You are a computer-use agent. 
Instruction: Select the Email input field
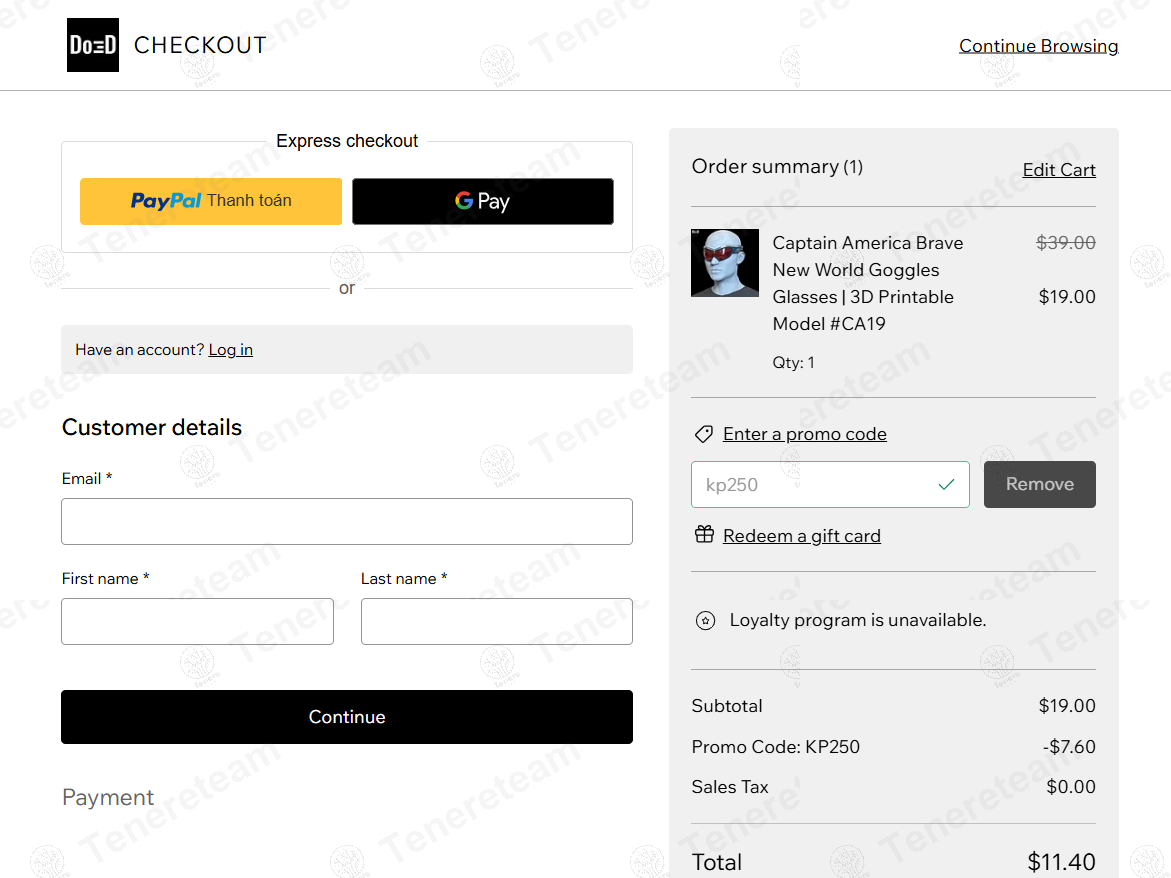(347, 521)
